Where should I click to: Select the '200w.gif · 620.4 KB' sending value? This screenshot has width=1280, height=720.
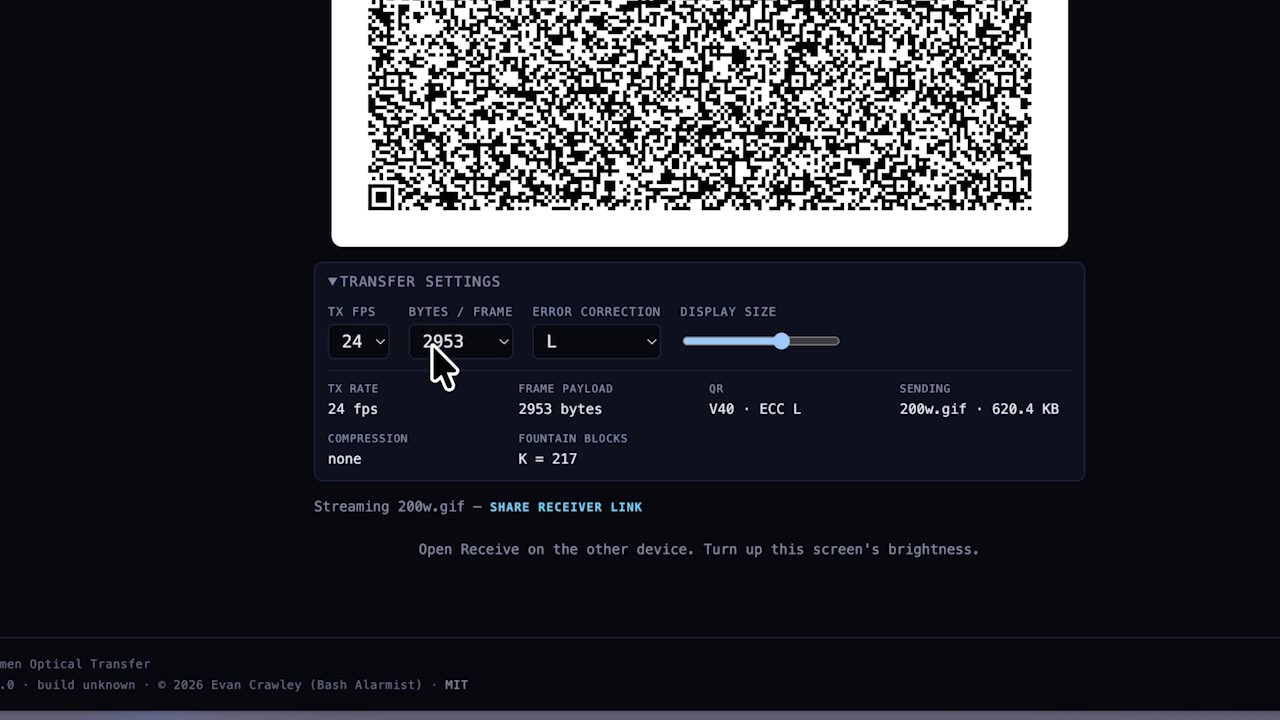(979, 409)
